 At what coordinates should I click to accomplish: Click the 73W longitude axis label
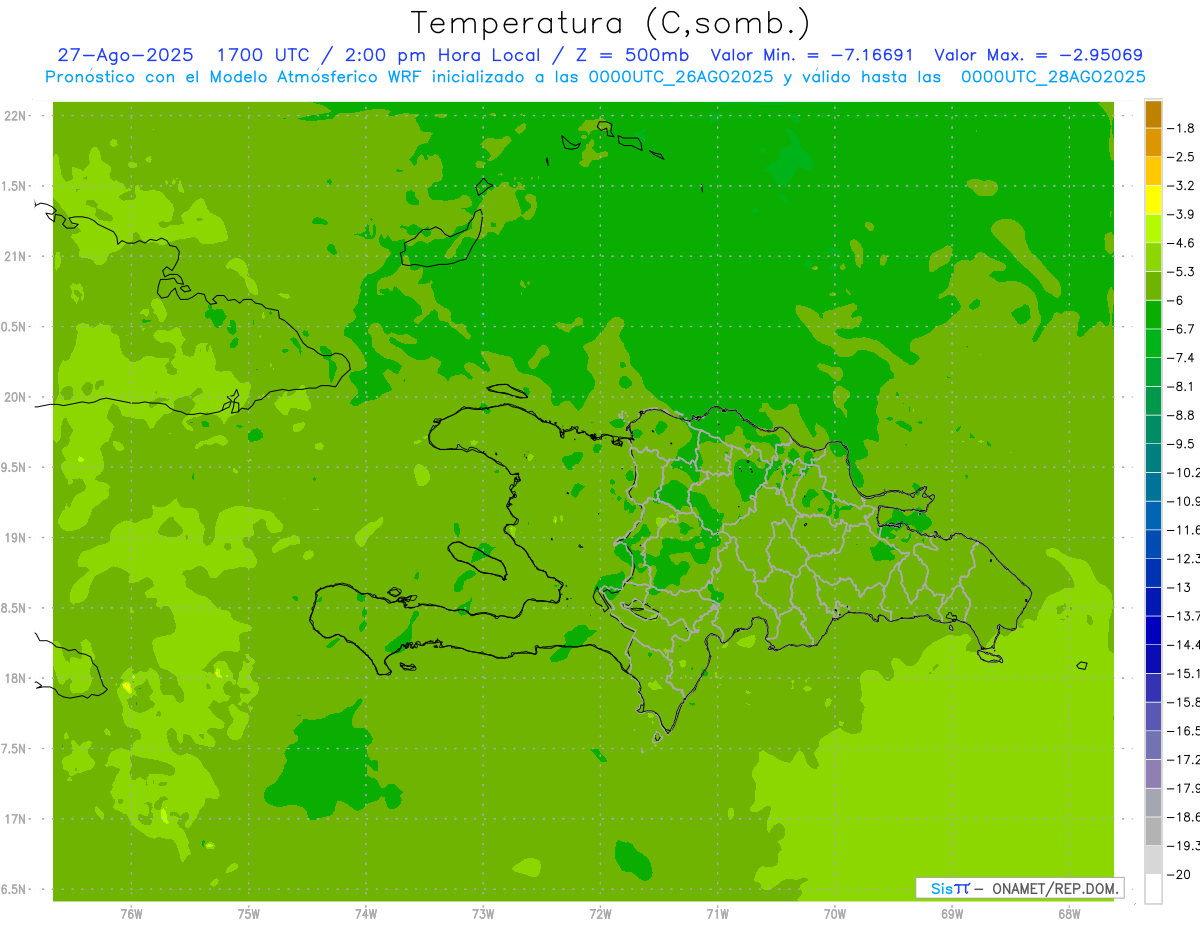click(483, 914)
